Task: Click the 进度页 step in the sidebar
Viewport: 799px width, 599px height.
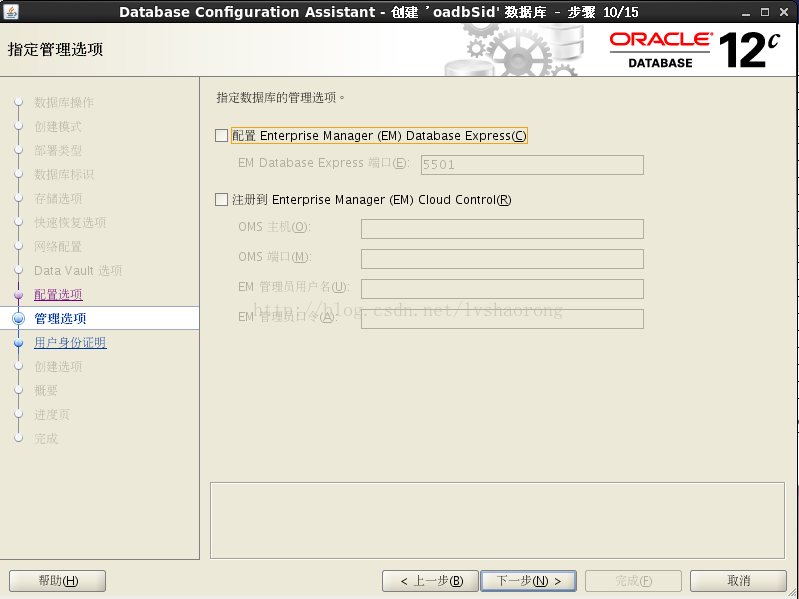Action: click(x=51, y=414)
